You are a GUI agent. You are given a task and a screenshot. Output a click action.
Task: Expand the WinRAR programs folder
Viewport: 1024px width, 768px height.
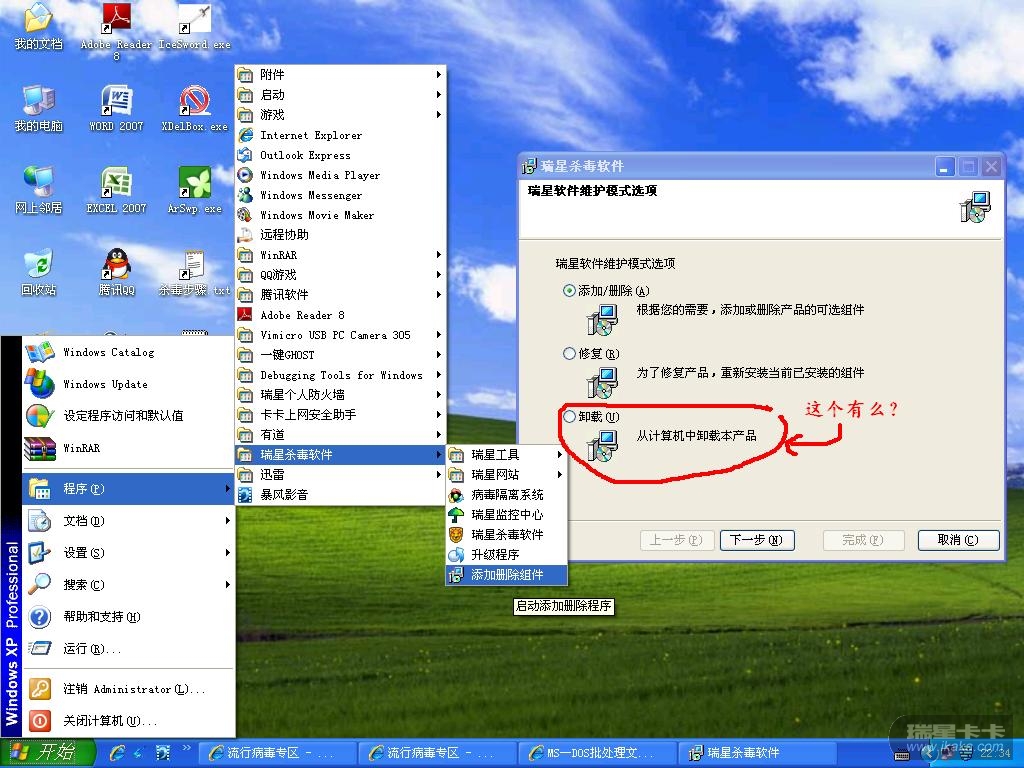pyautogui.click(x=340, y=255)
